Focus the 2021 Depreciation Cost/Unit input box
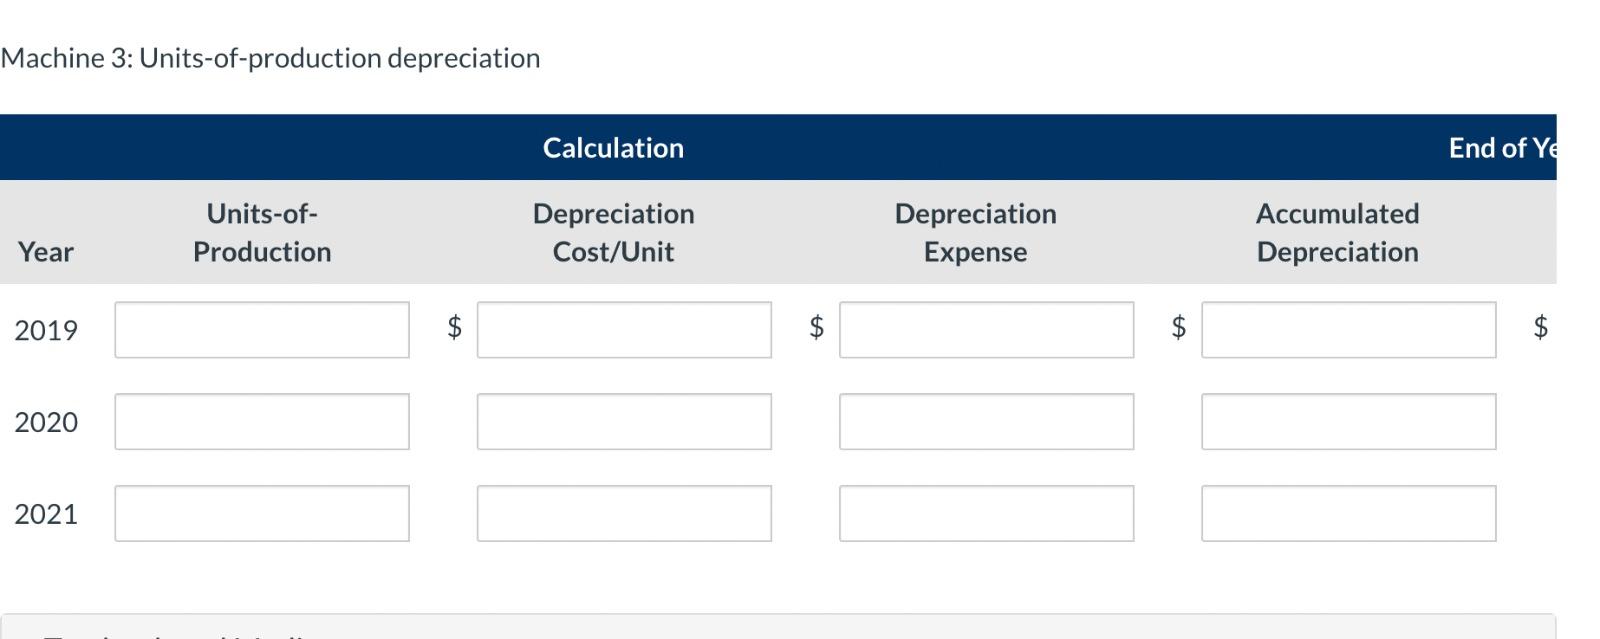Screen dimensions: 1600x639 tap(624, 514)
